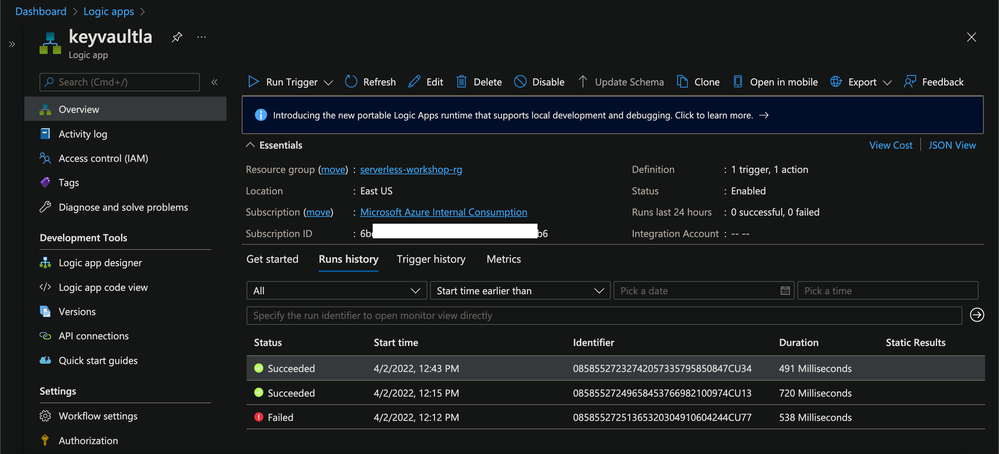Sort by the Status column header
The width and height of the screenshot is (999, 454).
[268, 343]
